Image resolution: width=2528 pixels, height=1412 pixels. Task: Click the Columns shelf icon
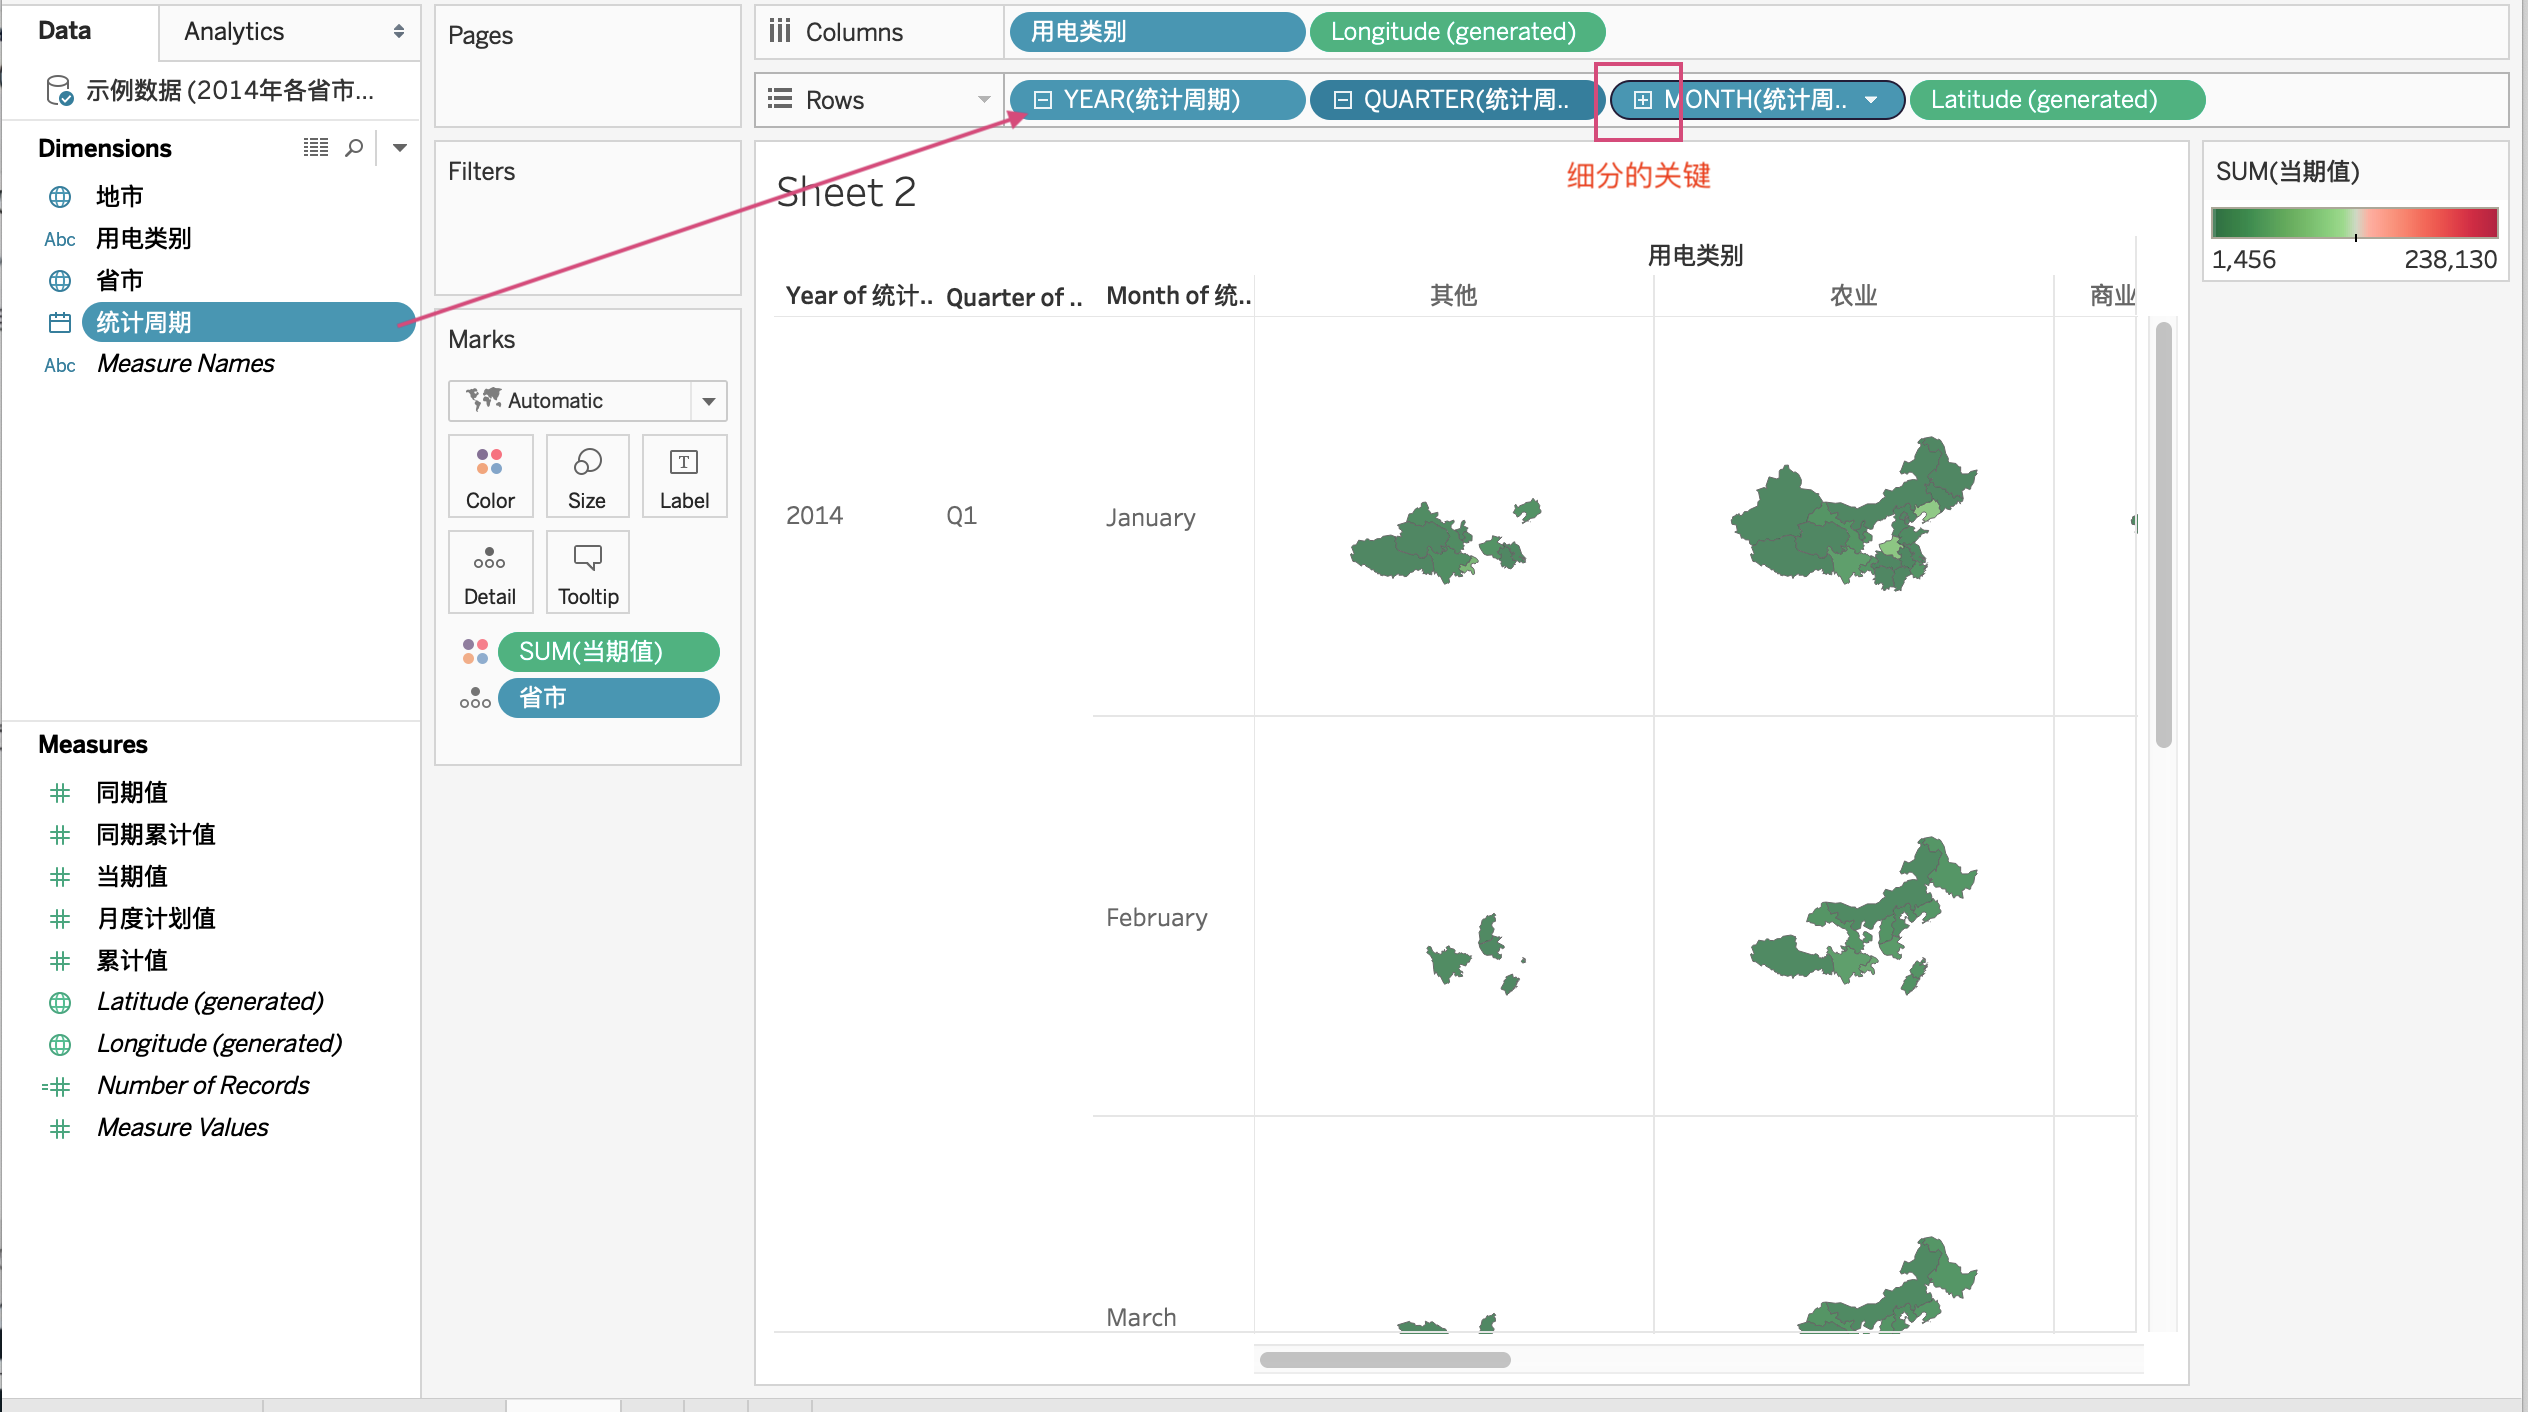(x=780, y=32)
